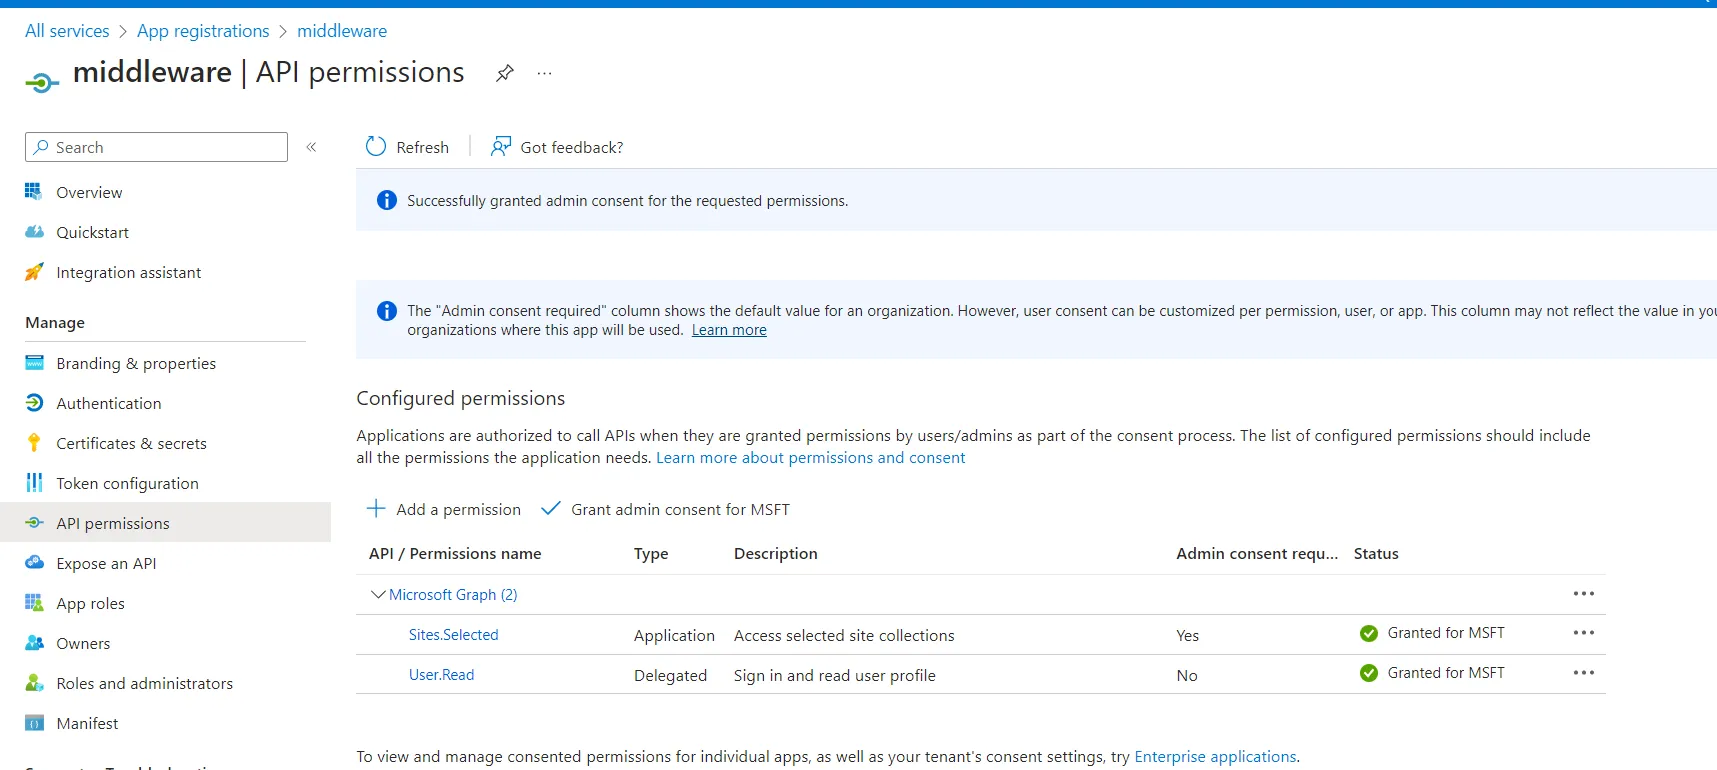Click the Microsoft Graph (2) link
The height and width of the screenshot is (770, 1717).
[x=453, y=594]
